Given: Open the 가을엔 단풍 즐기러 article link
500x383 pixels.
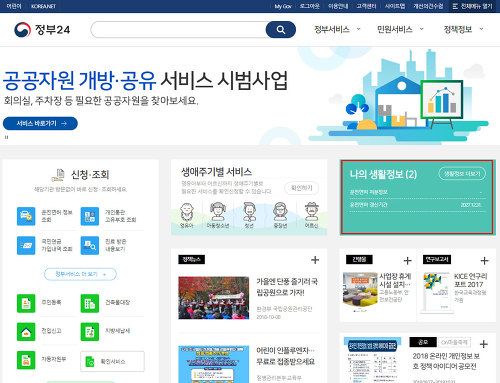Looking at the screenshot, I should (x=287, y=287).
